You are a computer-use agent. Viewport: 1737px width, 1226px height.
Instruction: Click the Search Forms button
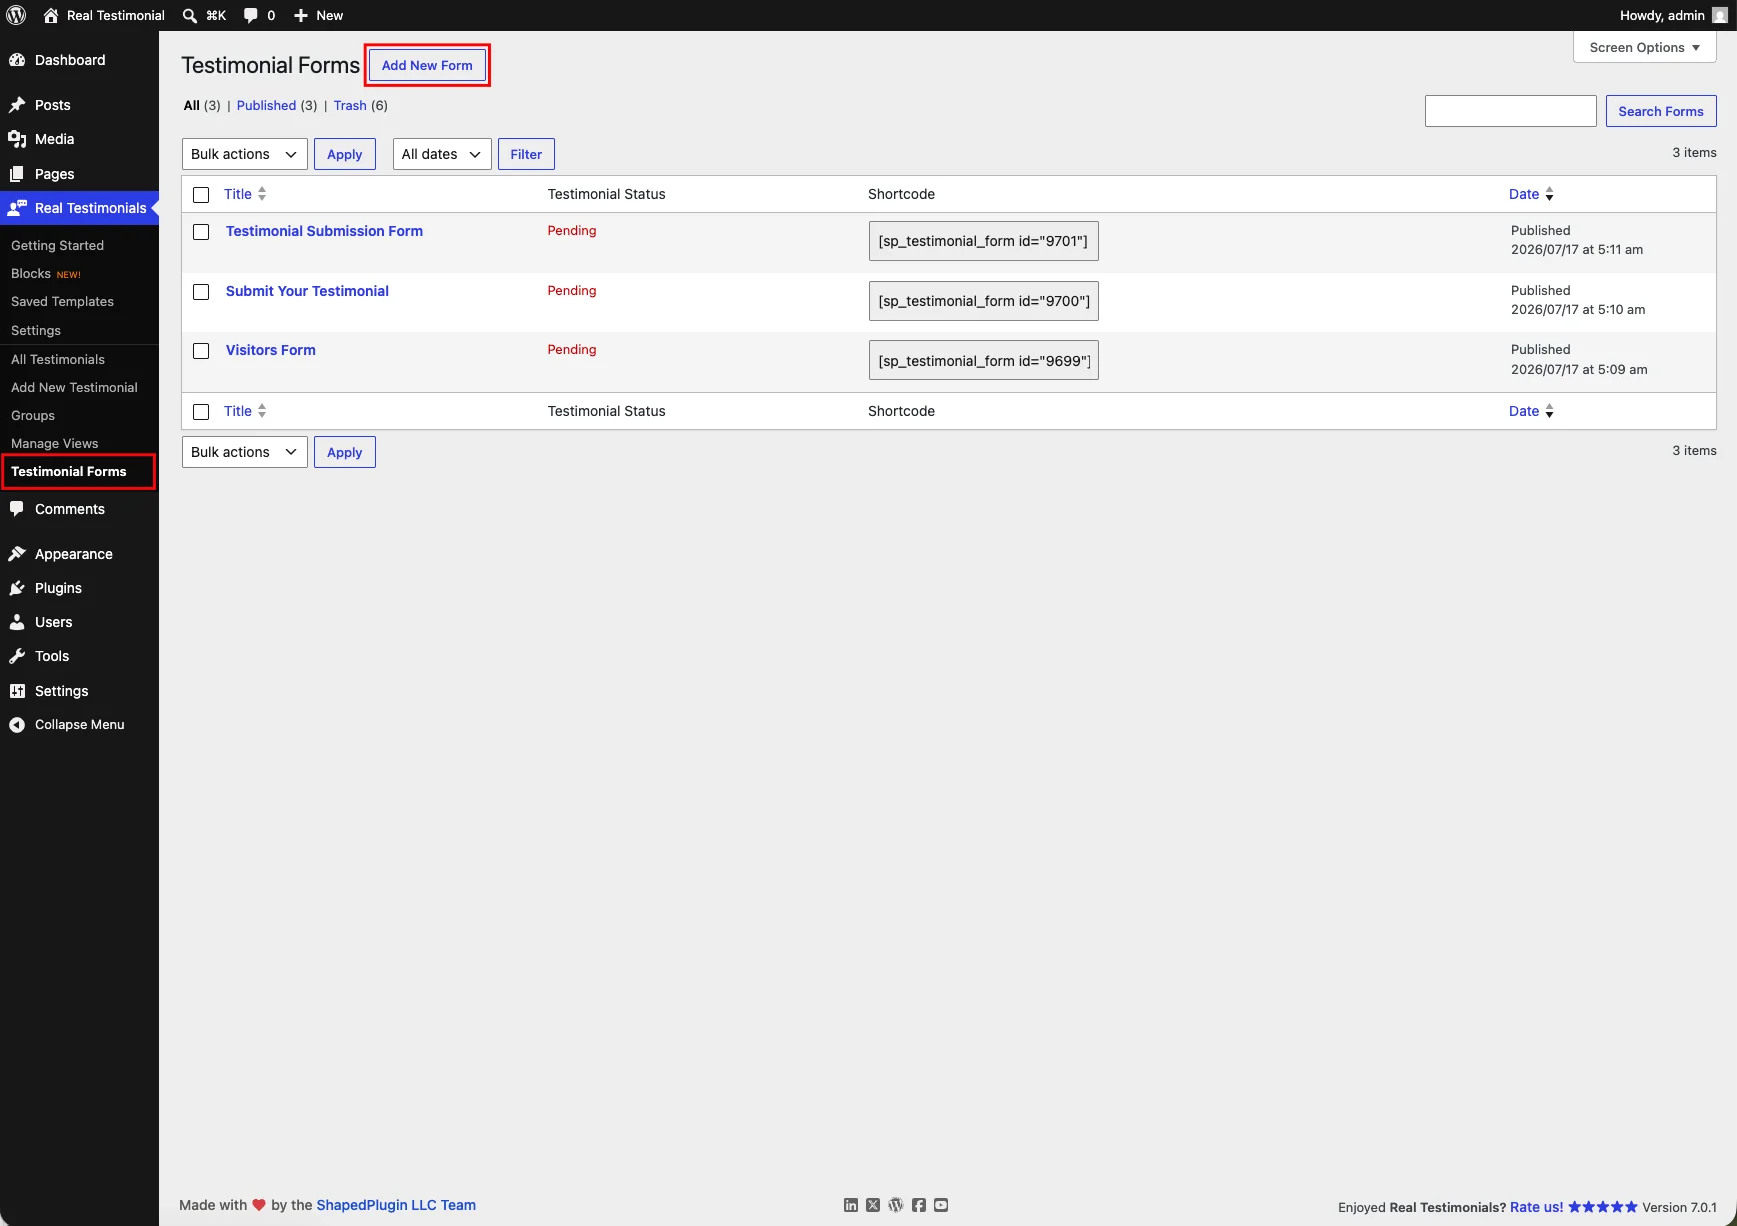click(x=1661, y=111)
